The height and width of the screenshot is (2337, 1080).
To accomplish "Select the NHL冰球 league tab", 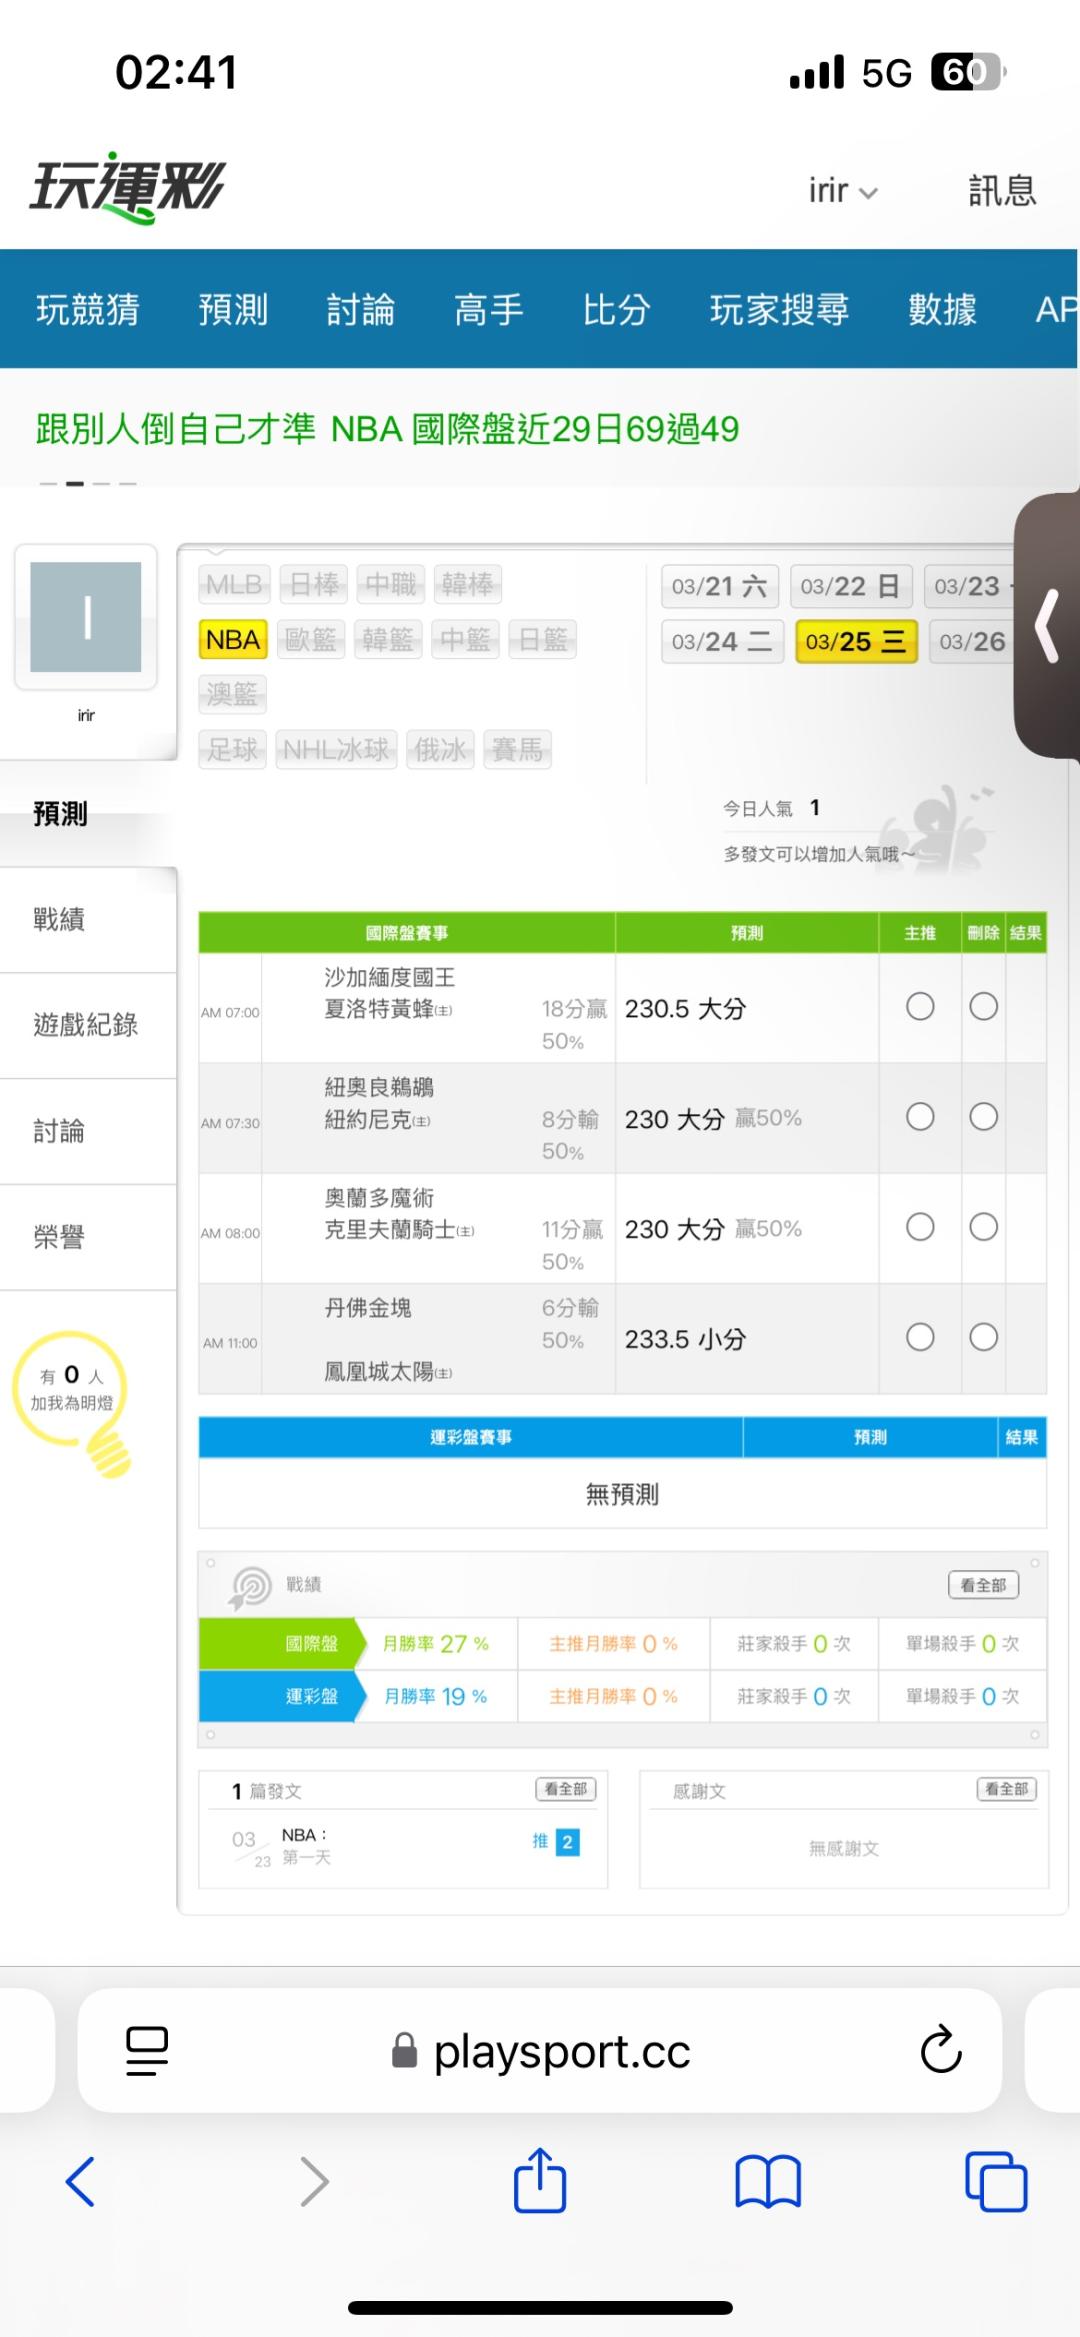I will [336, 749].
